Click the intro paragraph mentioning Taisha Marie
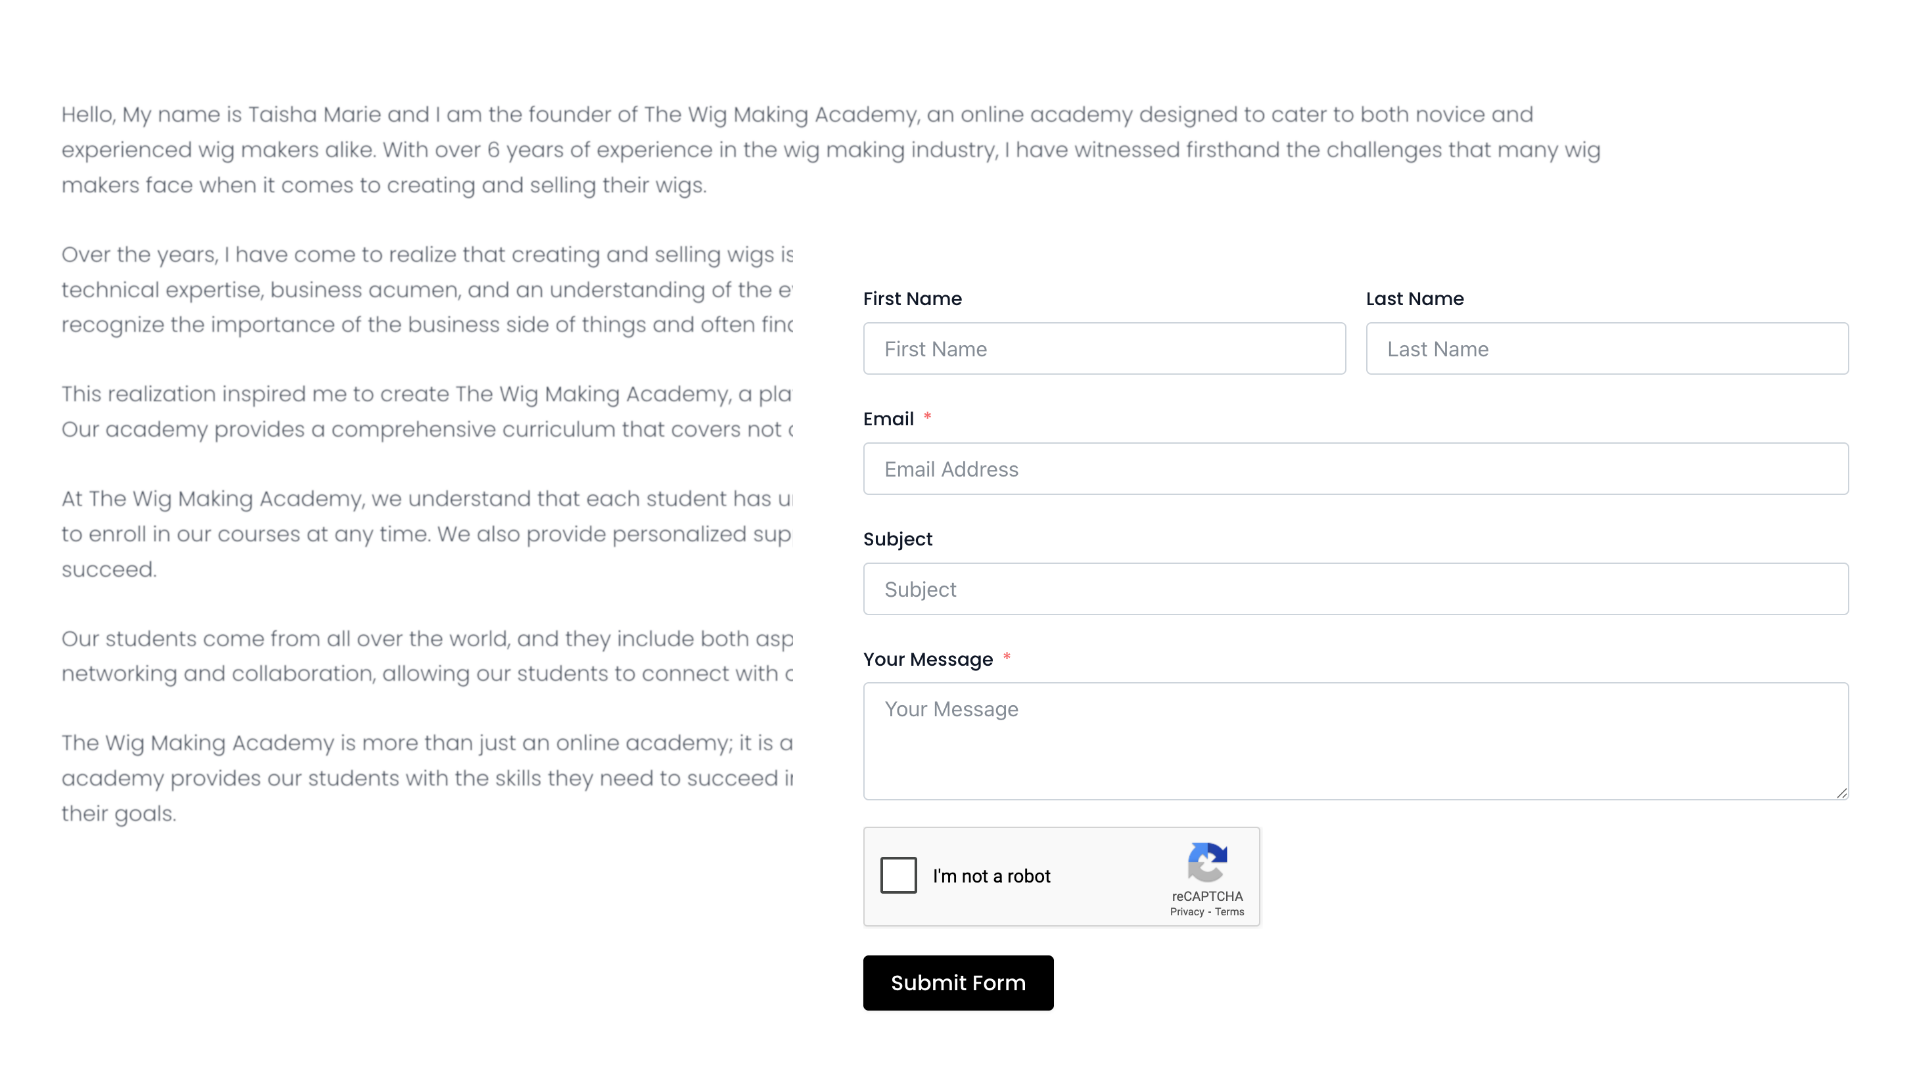Screen dimensions: 1920x1080 tap(830, 150)
